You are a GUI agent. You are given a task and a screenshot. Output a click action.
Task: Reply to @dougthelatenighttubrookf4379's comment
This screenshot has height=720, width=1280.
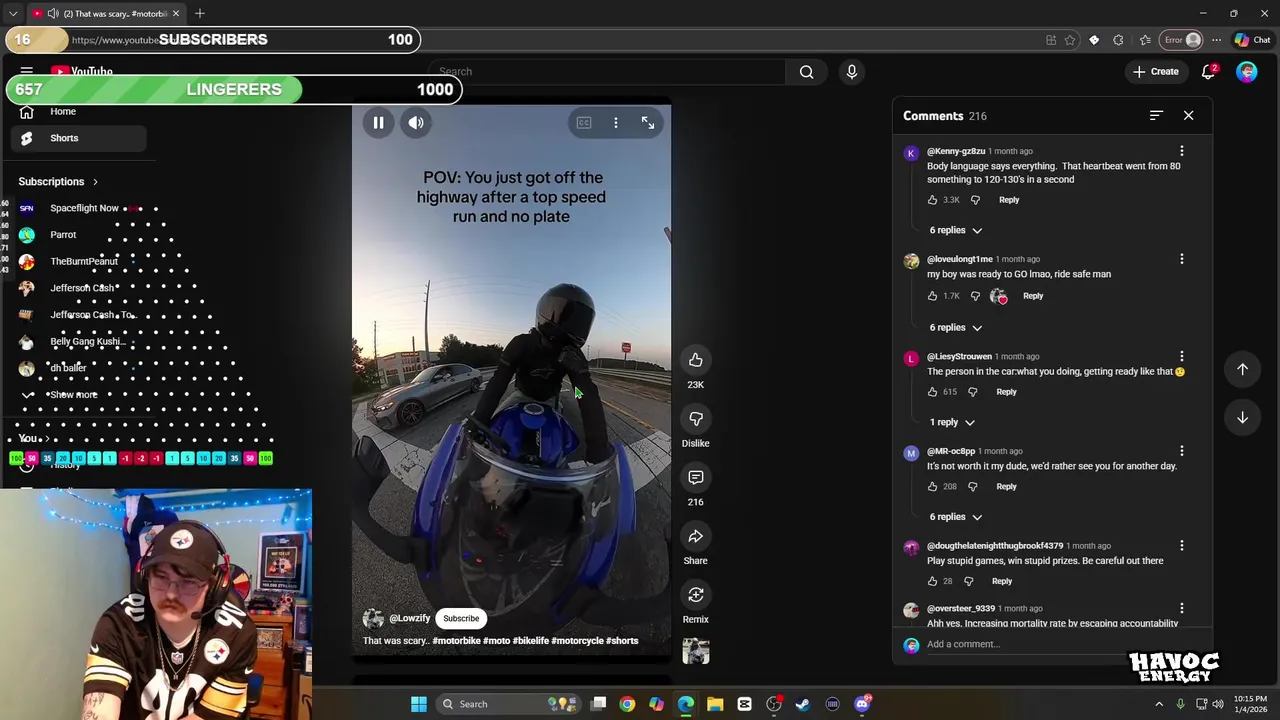1002,581
